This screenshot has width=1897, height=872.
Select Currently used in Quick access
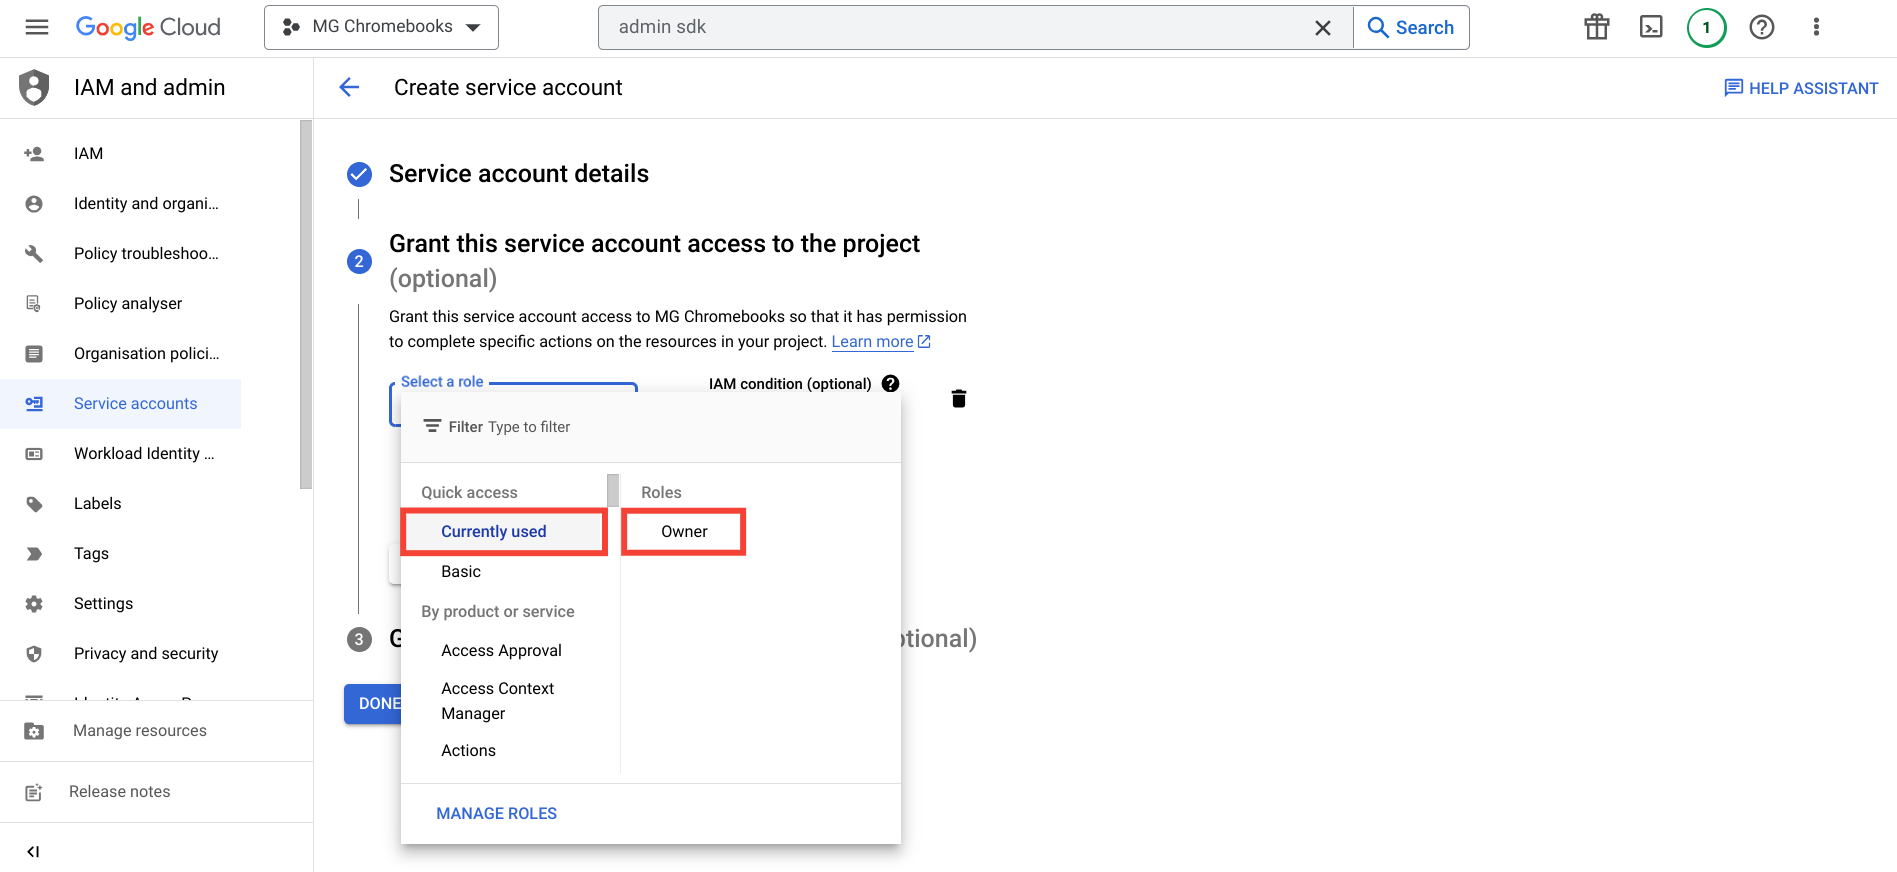click(504, 532)
